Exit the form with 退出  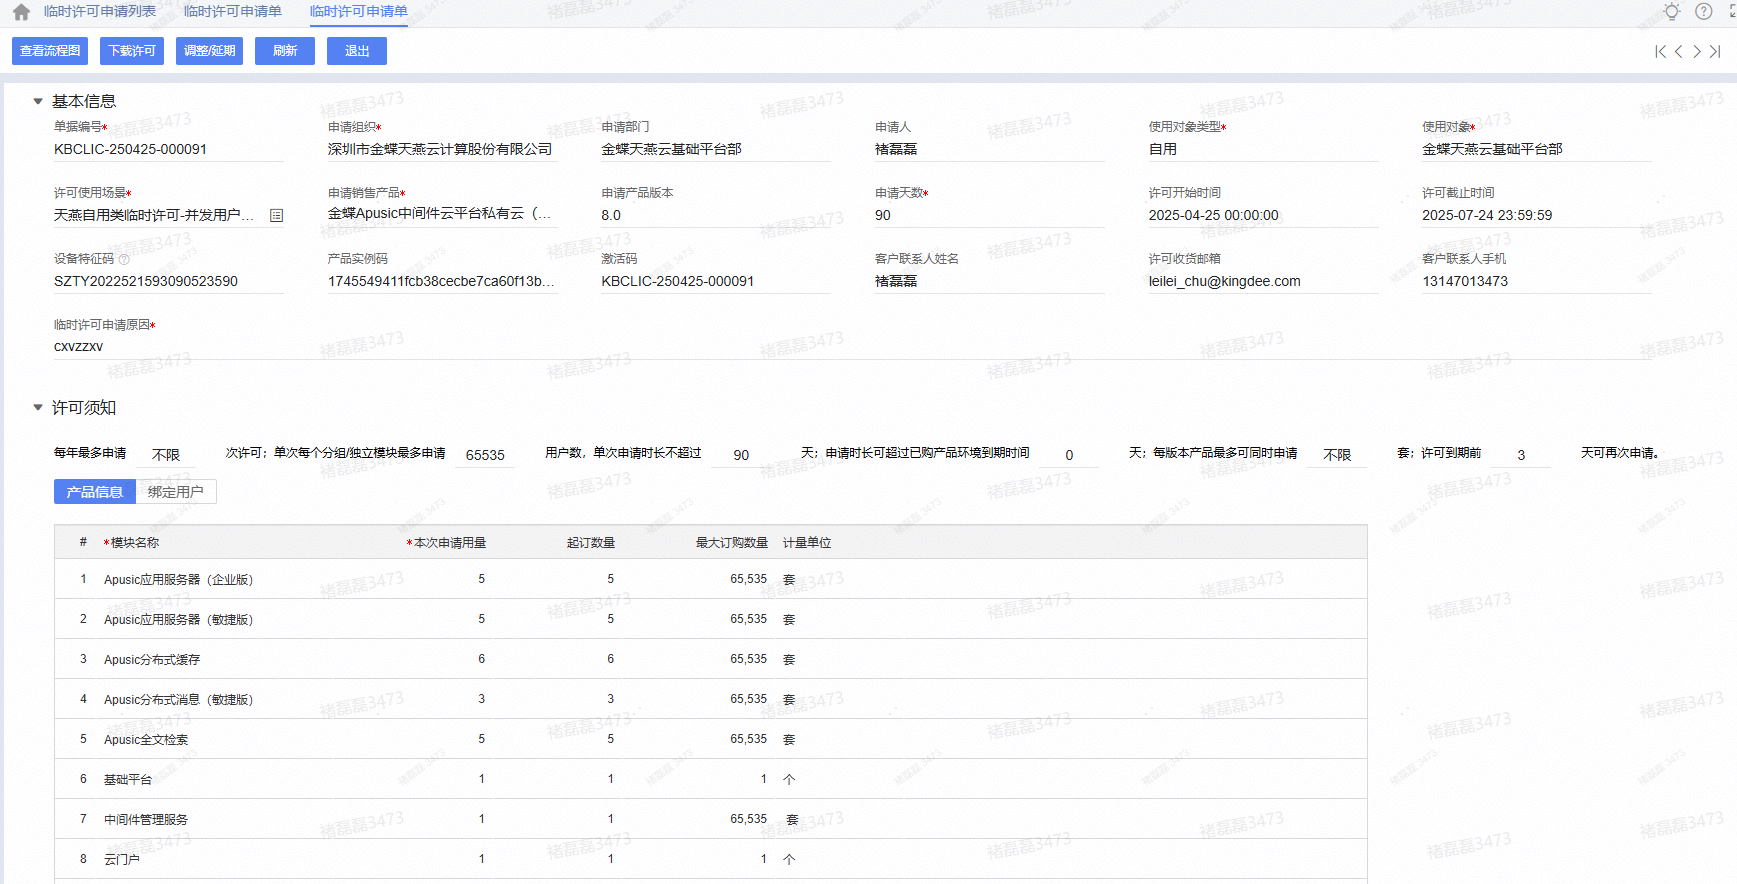(357, 51)
